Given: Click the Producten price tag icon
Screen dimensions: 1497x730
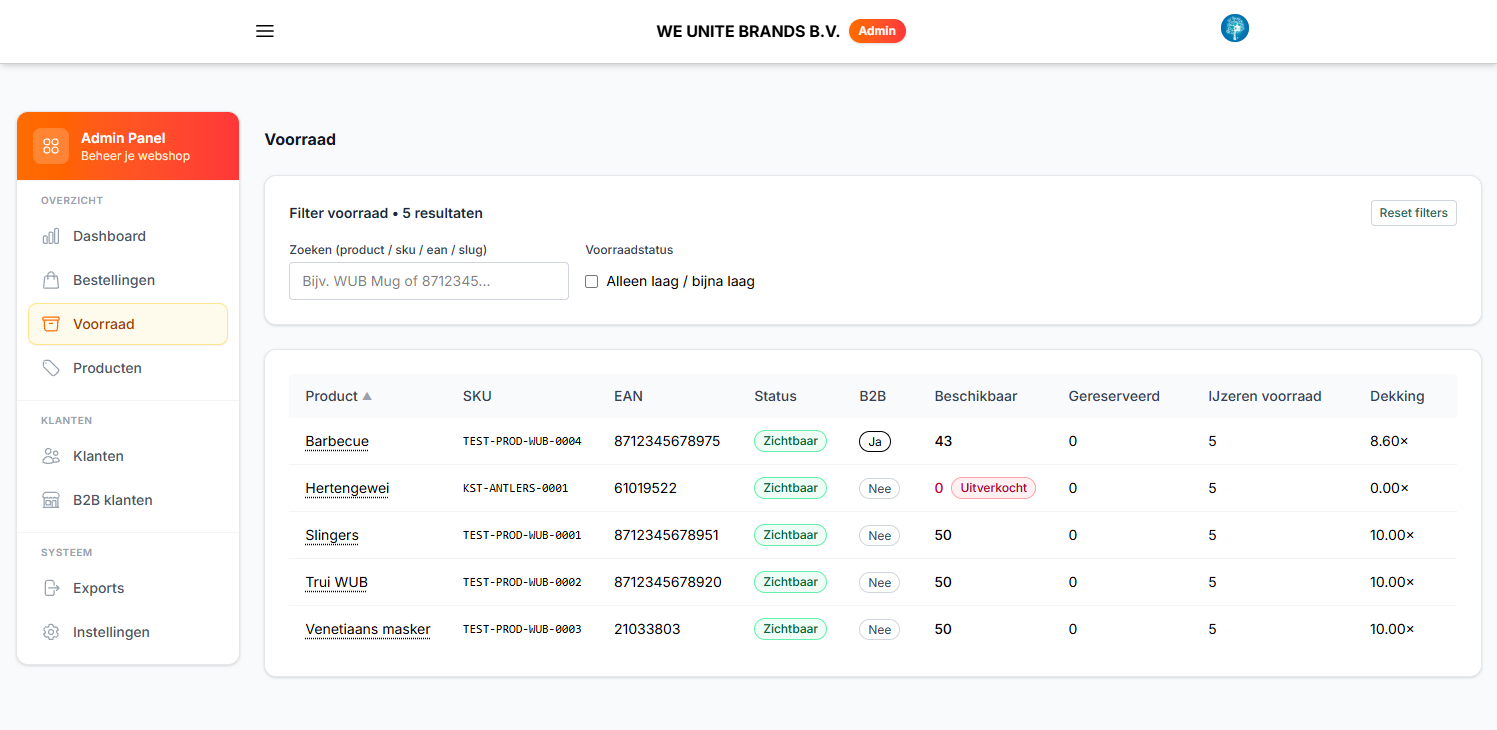Looking at the screenshot, I should click(x=50, y=368).
